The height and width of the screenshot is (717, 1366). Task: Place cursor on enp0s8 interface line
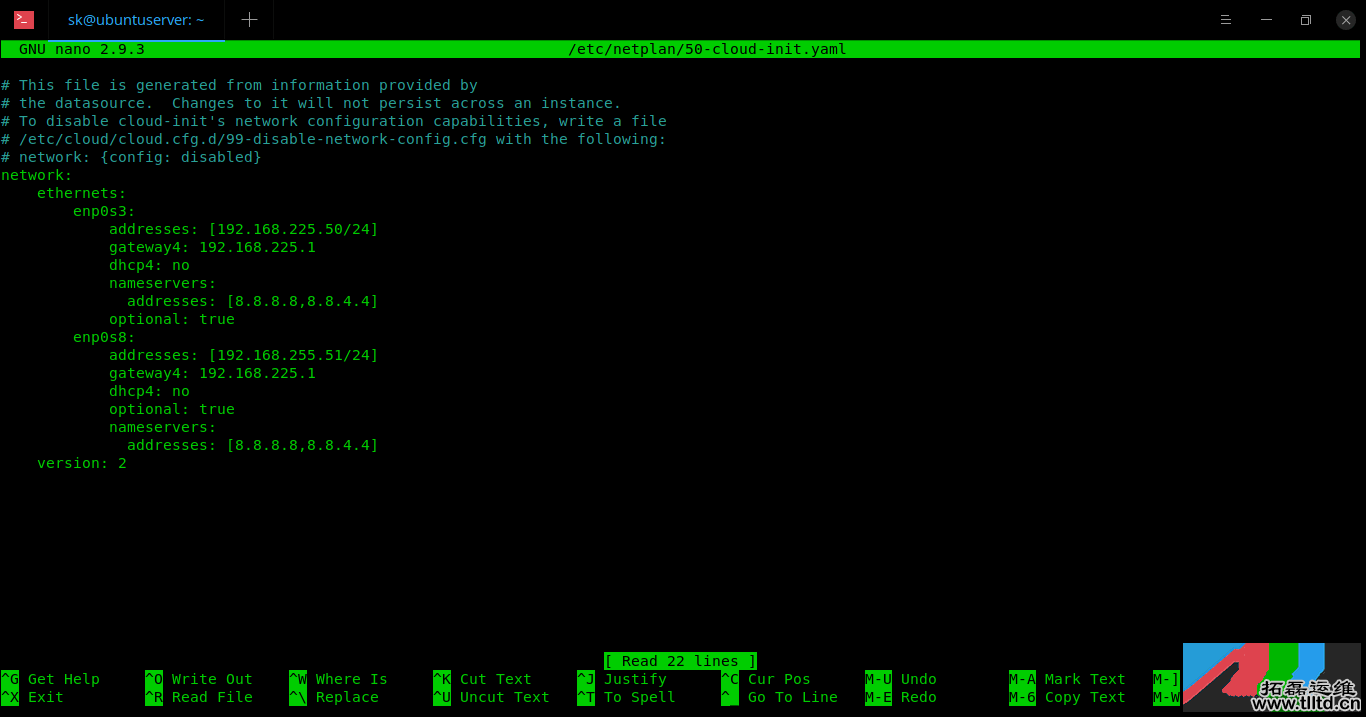point(104,337)
